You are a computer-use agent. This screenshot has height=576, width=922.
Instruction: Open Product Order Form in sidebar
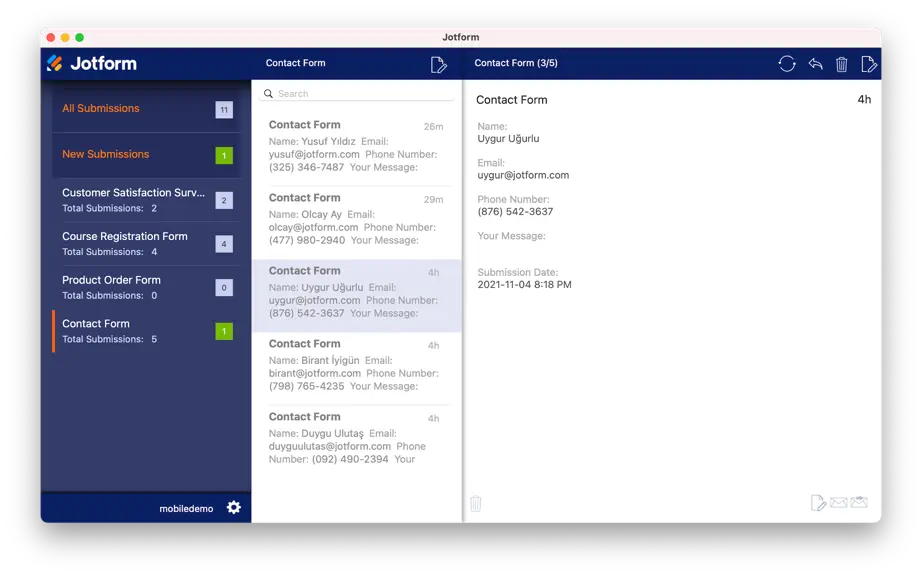click(x=146, y=287)
